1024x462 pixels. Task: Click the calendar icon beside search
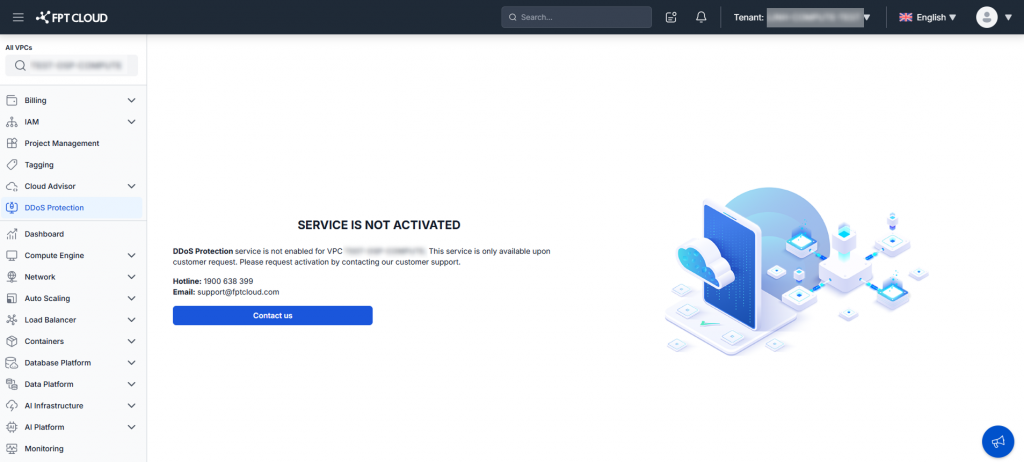pyautogui.click(x=671, y=17)
